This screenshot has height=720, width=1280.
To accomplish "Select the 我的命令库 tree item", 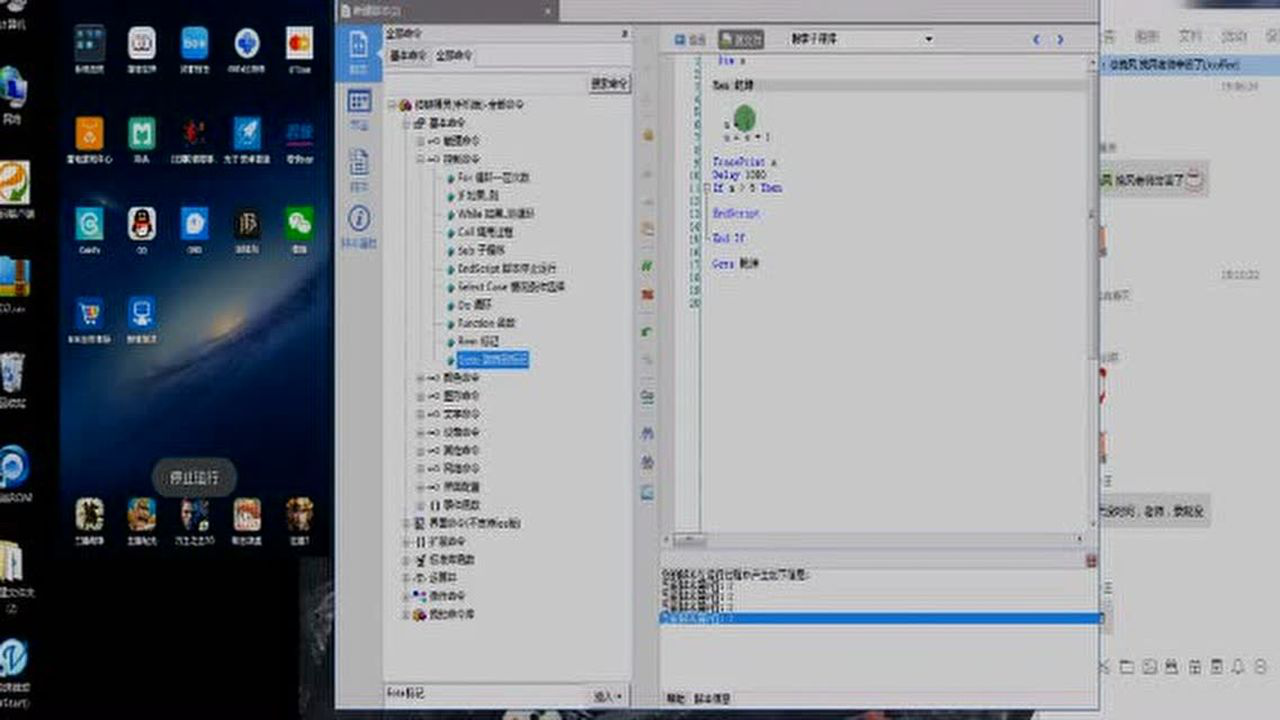I will [451, 614].
